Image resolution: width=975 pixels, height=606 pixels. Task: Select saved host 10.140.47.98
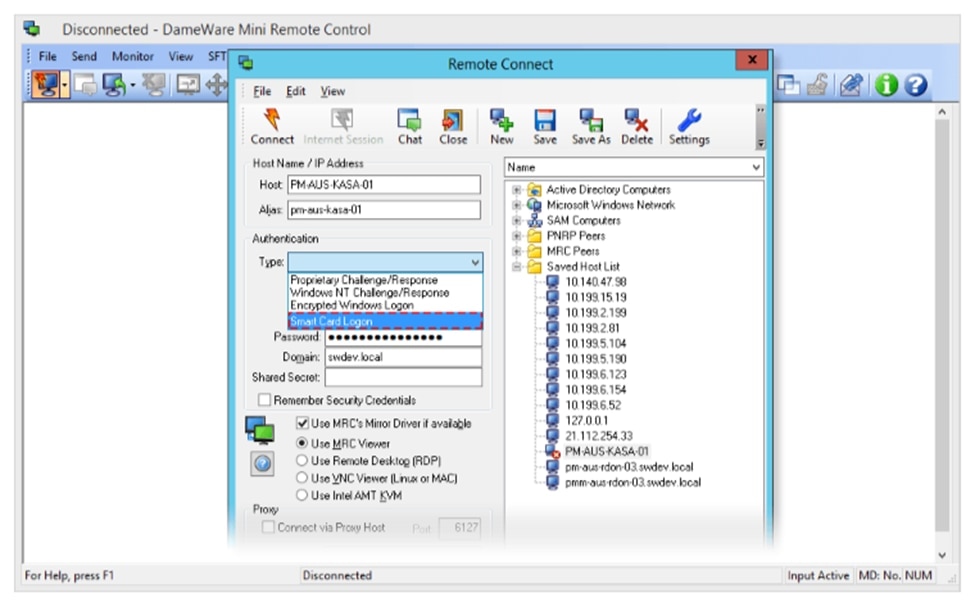595,282
